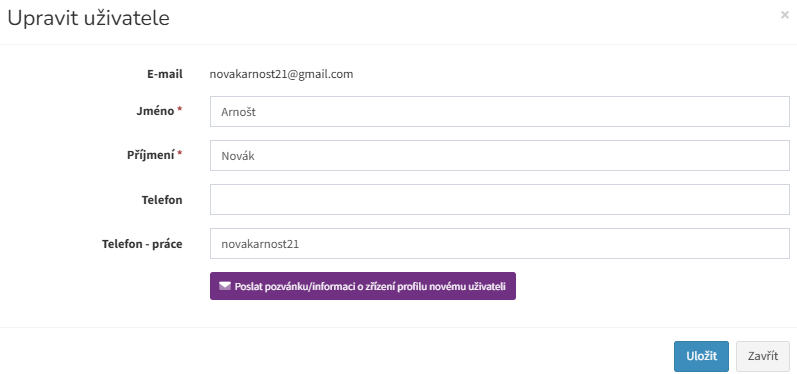Click the envelope icon on the purple button

point(225,286)
